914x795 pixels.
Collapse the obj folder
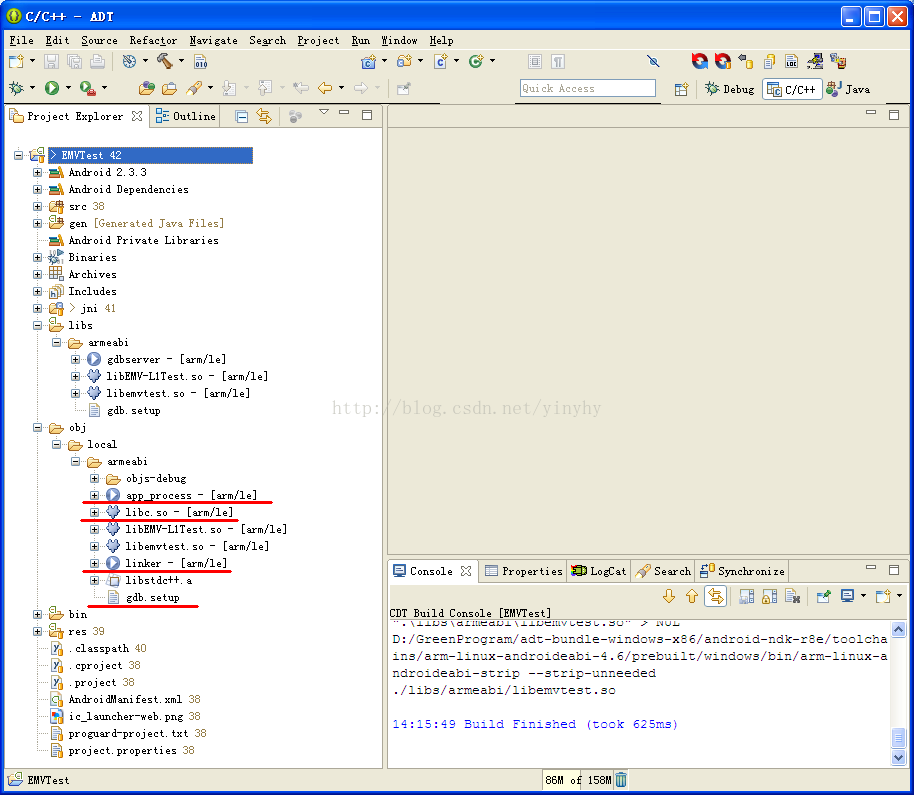pyautogui.click(x=37, y=427)
